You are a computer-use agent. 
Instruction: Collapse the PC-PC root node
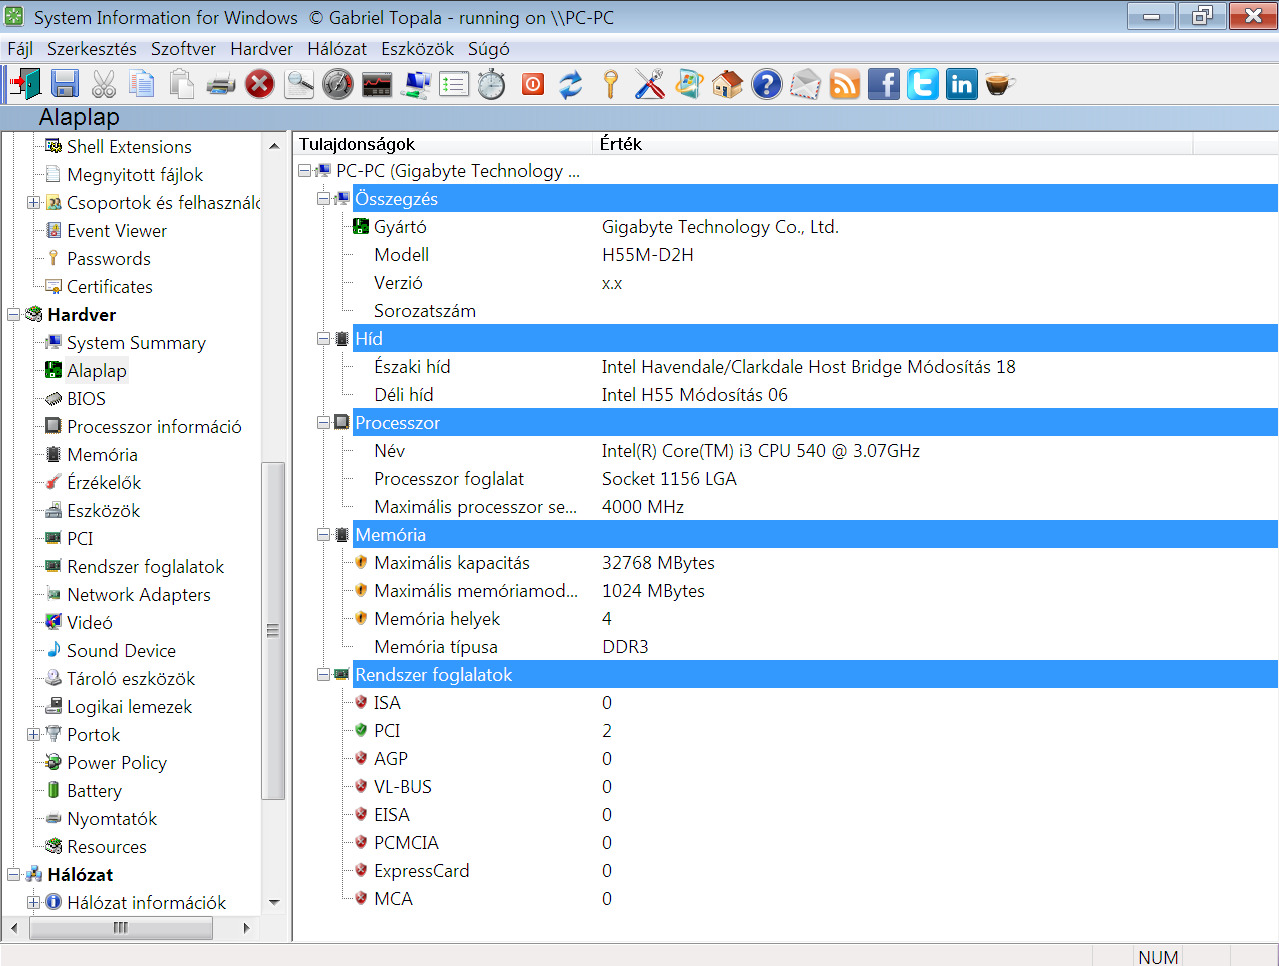pyautogui.click(x=304, y=171)
